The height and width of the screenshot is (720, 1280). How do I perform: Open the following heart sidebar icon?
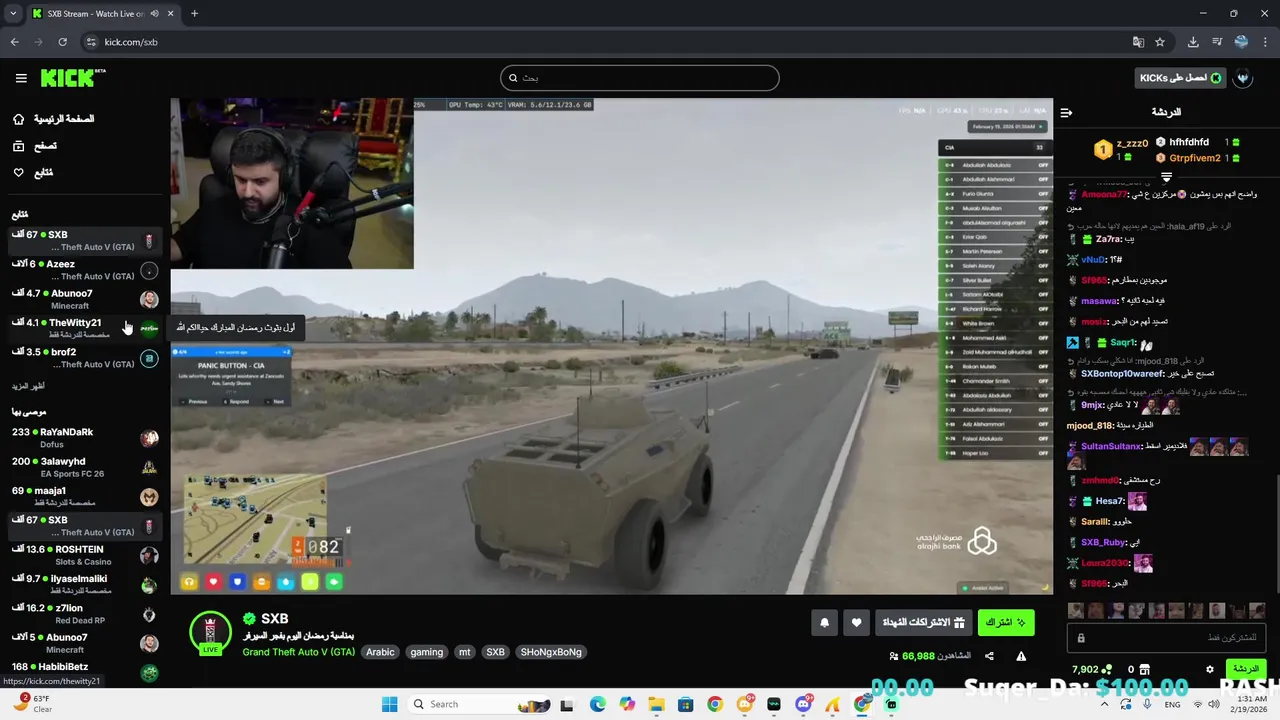pyautogui.click(x=18, y=173)
